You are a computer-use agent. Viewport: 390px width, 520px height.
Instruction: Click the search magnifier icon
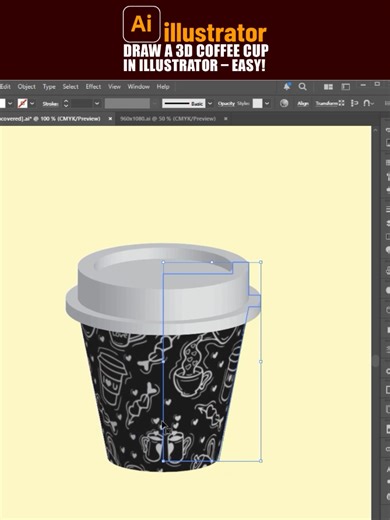[302, 87]
